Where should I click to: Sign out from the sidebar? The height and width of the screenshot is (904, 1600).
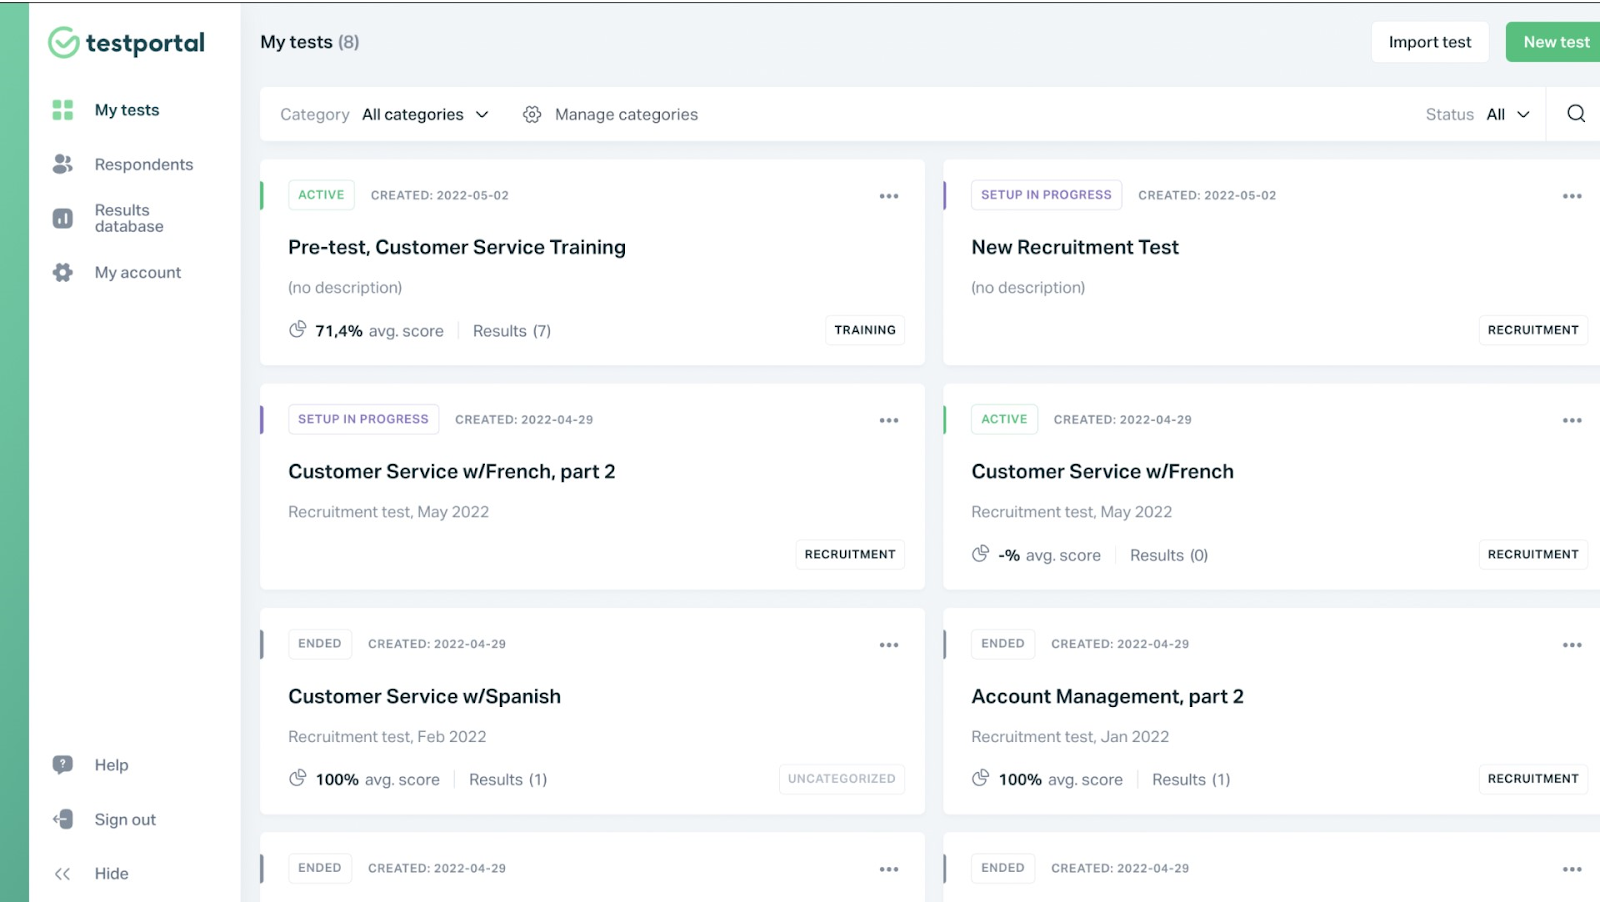pos(124,820)
